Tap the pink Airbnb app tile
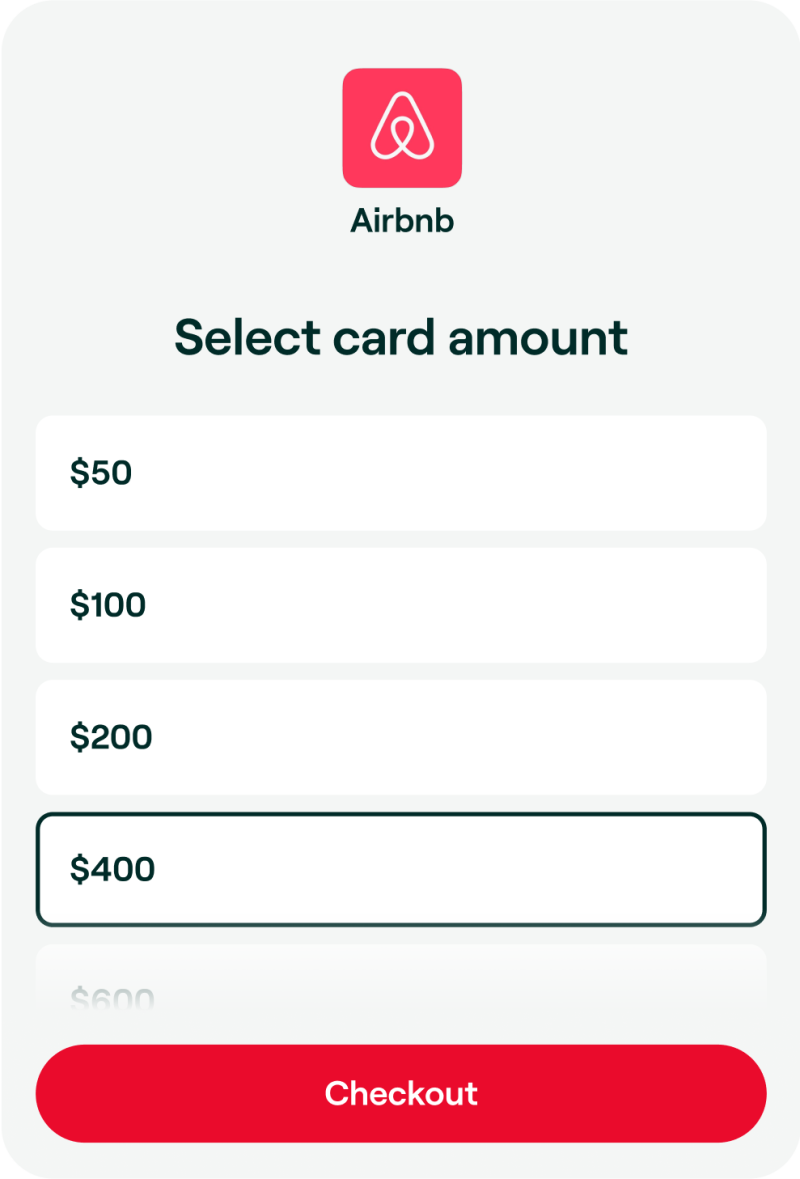Screen dimensions: 800x1179 402,128
